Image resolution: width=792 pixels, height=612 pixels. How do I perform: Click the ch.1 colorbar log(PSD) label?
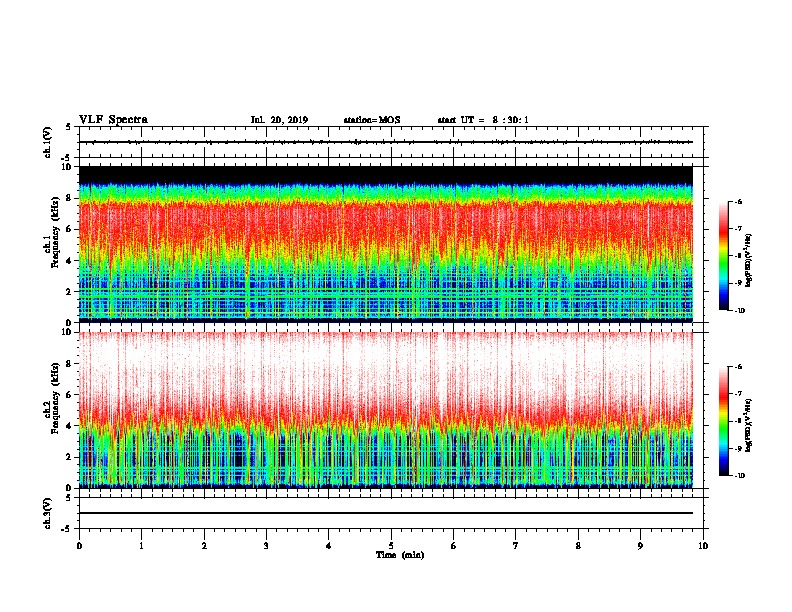pos(749,261)
